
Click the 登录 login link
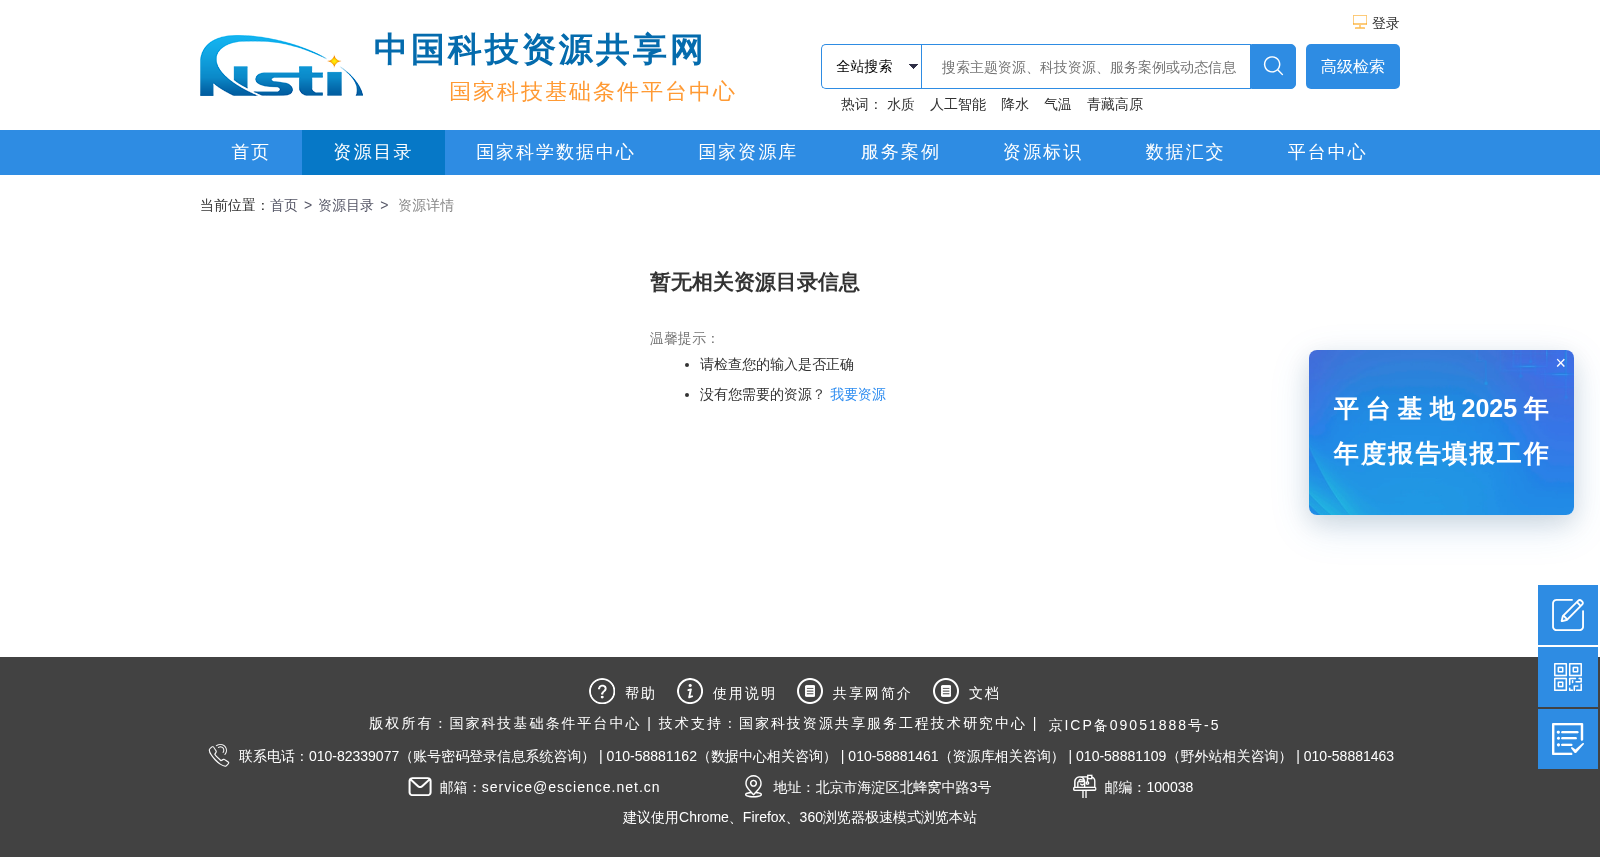[x=1385, y=23]
